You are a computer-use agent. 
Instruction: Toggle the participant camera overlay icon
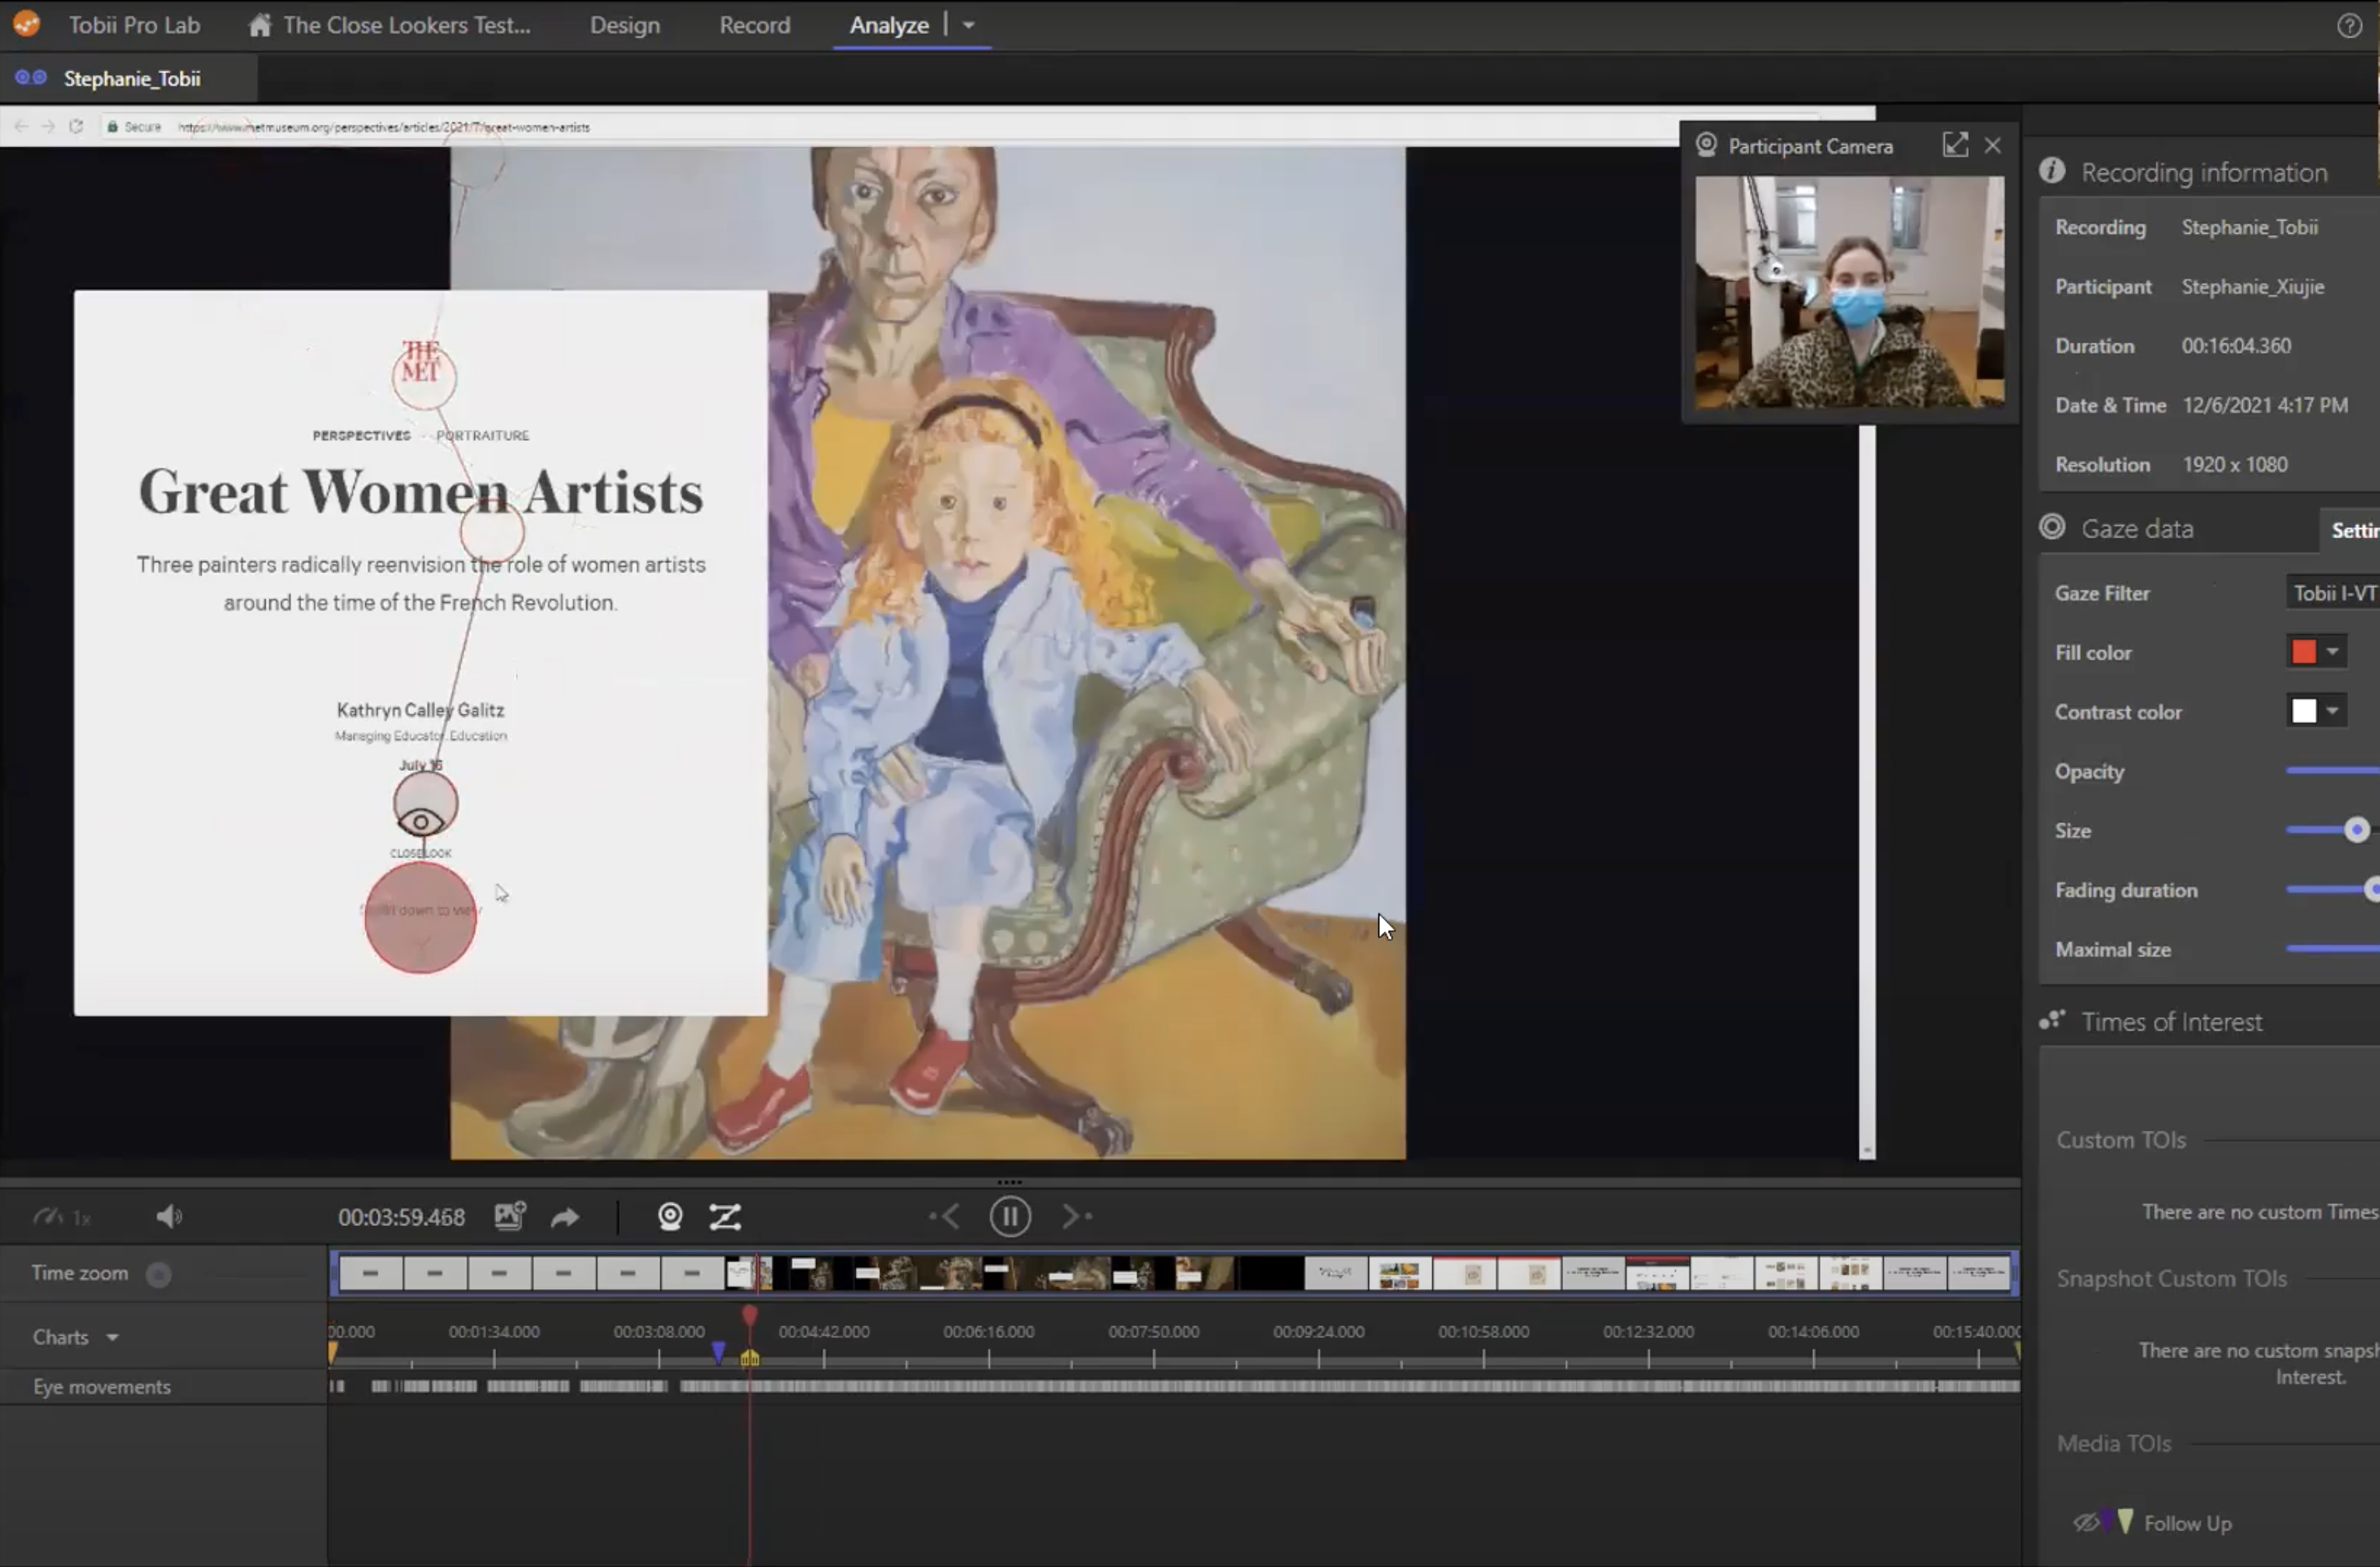[670, 1216]
